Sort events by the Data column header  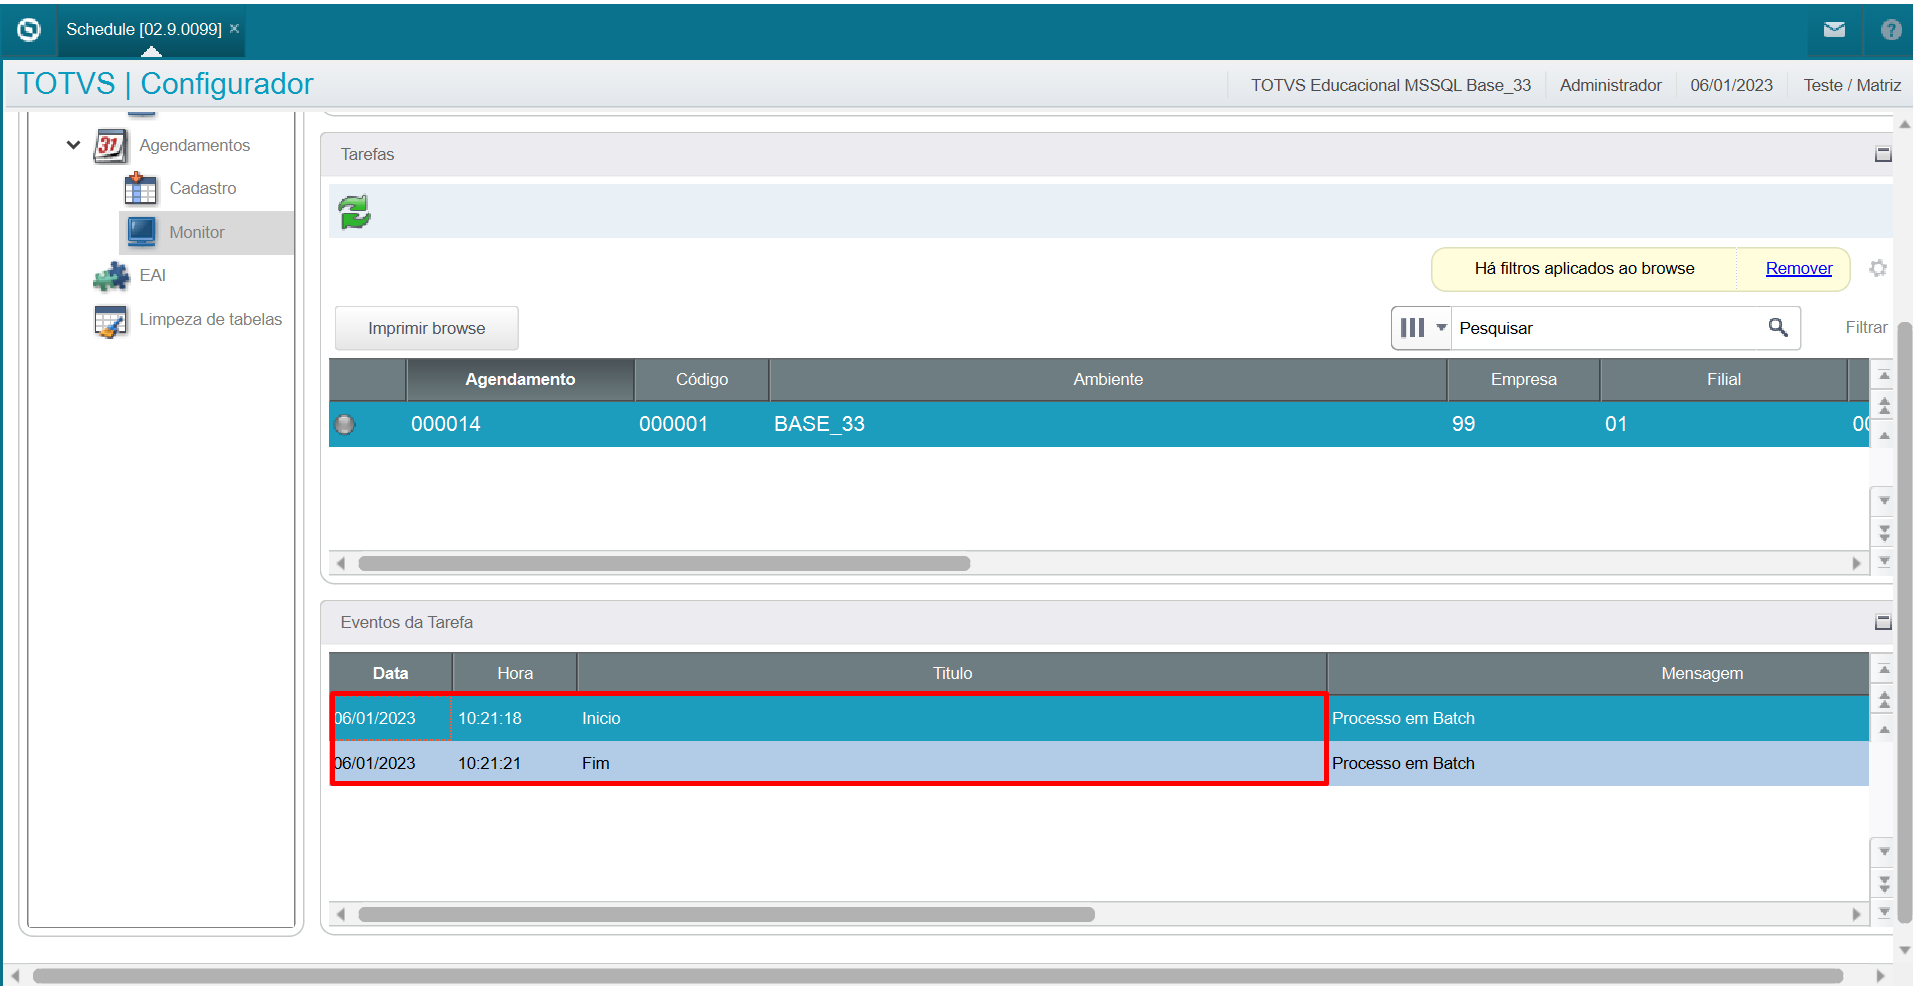pos(391,674)
